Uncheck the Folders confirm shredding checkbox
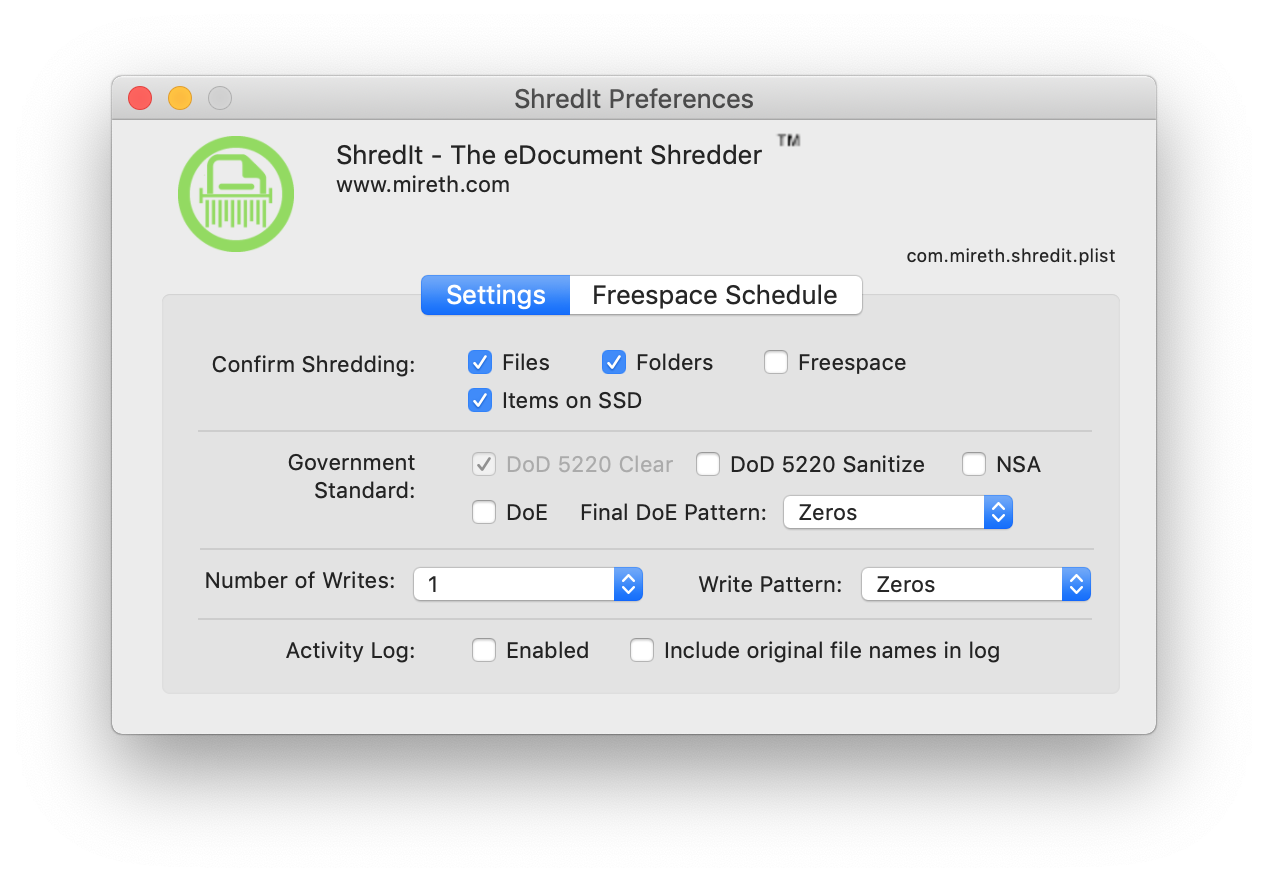 tap(614, 362)
